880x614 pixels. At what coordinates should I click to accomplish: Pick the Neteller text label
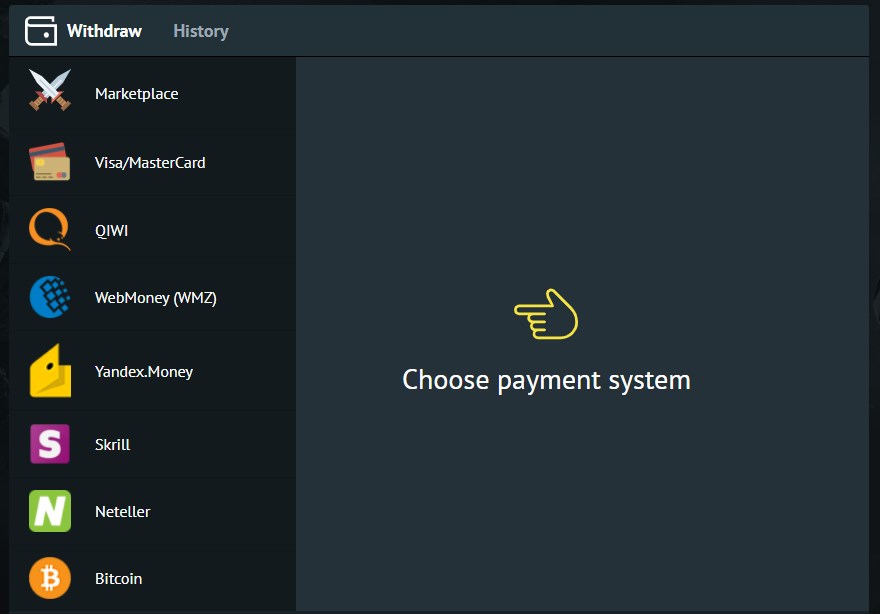pyautogui.click(x=123, y=511)
